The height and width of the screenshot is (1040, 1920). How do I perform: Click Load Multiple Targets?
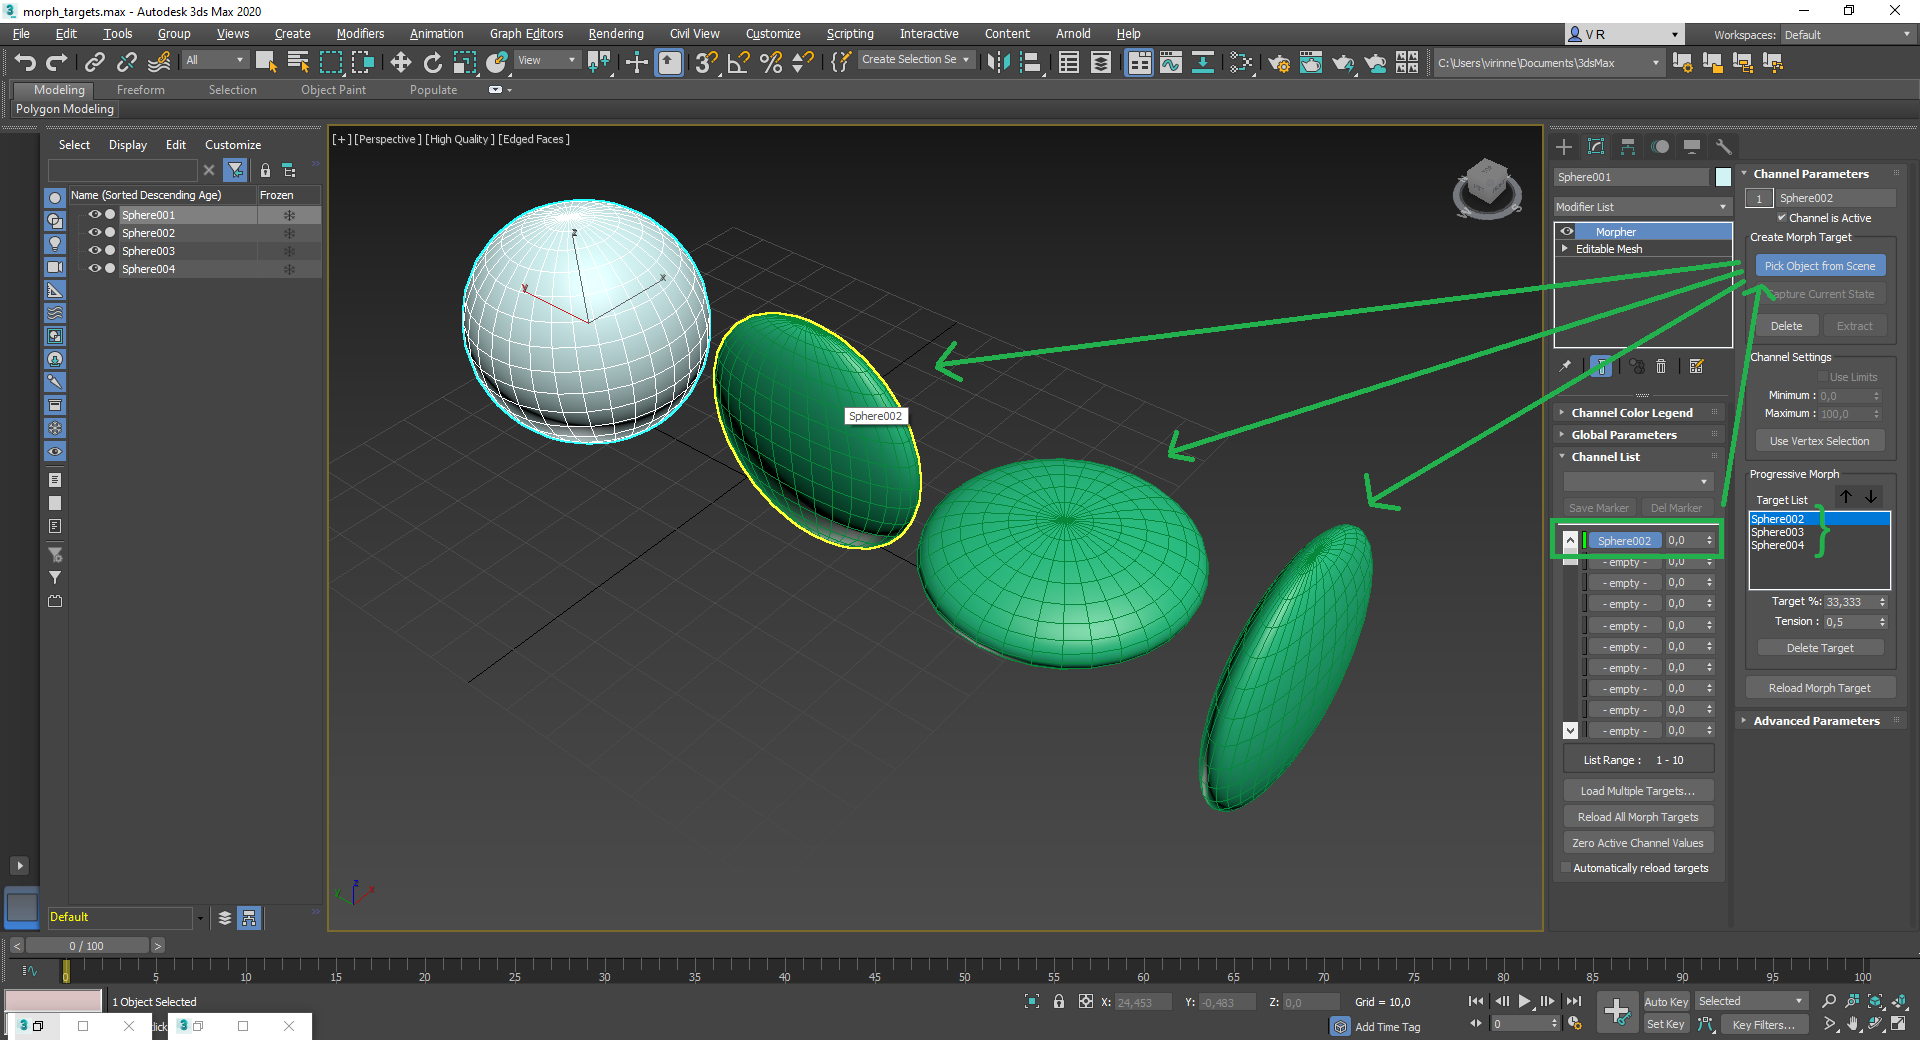(x=1638, y=790)
